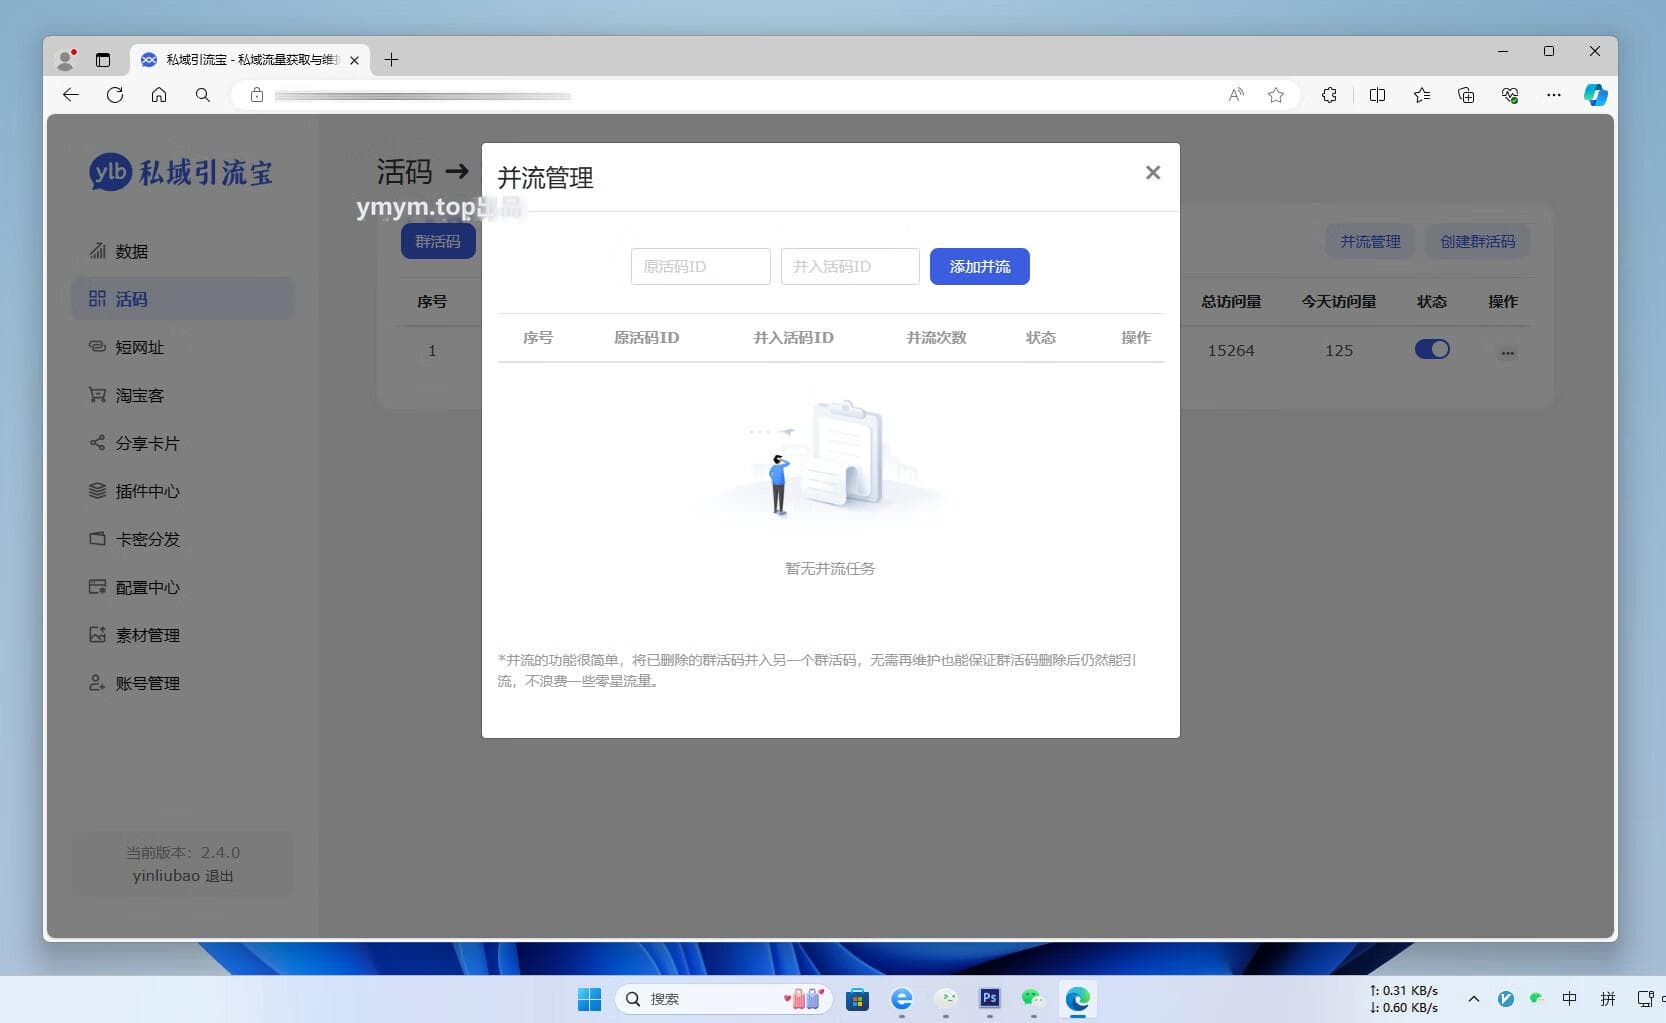Open the Copilot sidebar icon
Viewport: 1666px width, 1023px height.
[1596, 95]
